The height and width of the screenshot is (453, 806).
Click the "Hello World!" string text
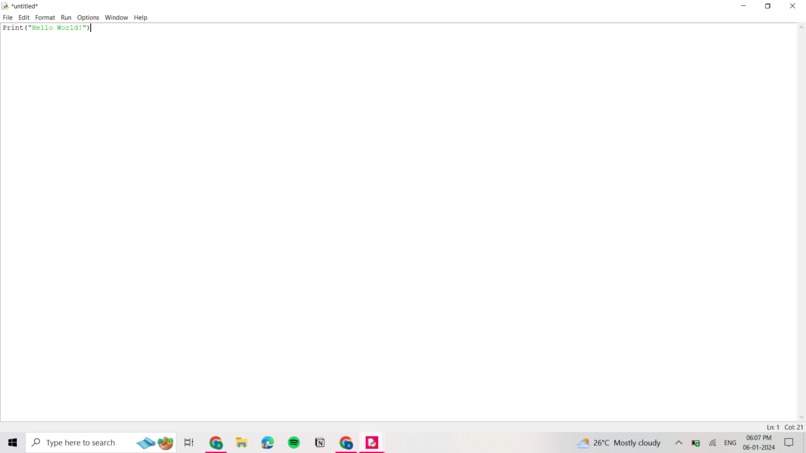[57, 28]
